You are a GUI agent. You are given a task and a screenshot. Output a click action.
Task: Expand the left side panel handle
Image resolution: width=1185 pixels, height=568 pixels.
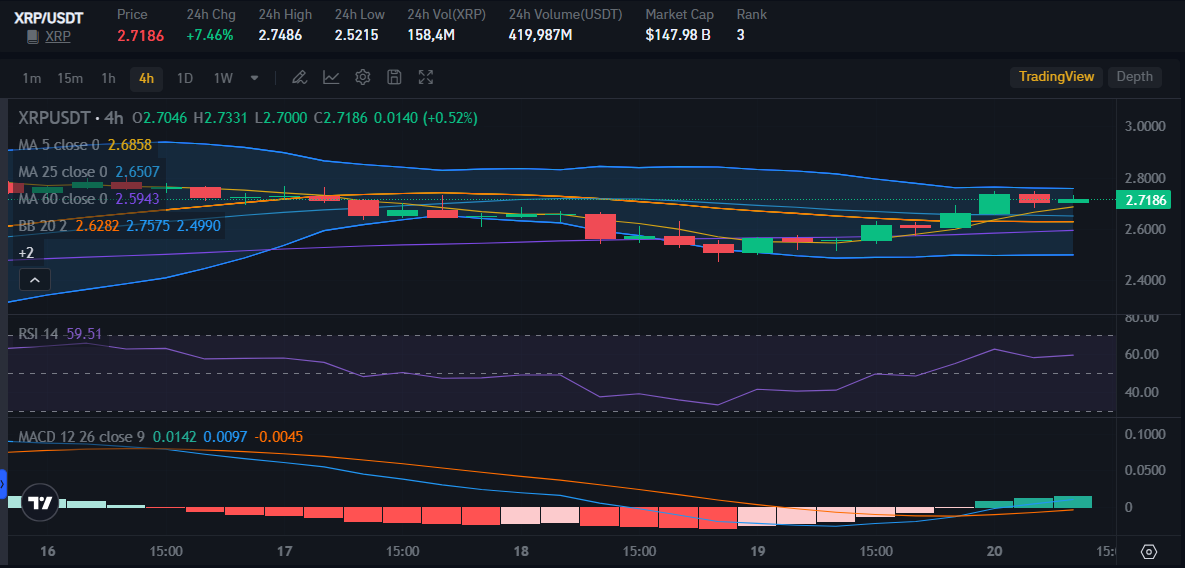[2, 482]
